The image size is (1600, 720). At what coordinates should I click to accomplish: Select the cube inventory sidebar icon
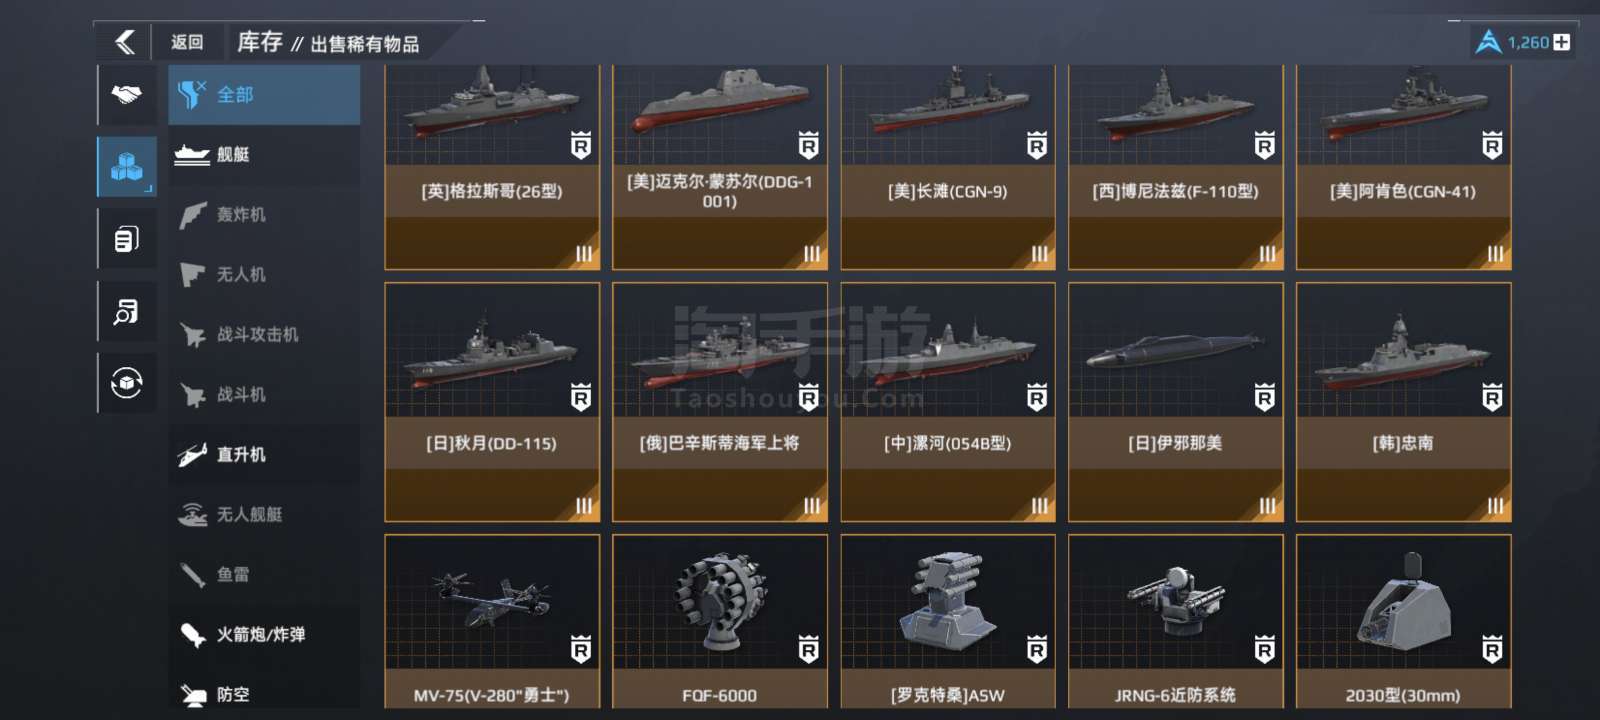pyautogui.click(x=127, y=166)
